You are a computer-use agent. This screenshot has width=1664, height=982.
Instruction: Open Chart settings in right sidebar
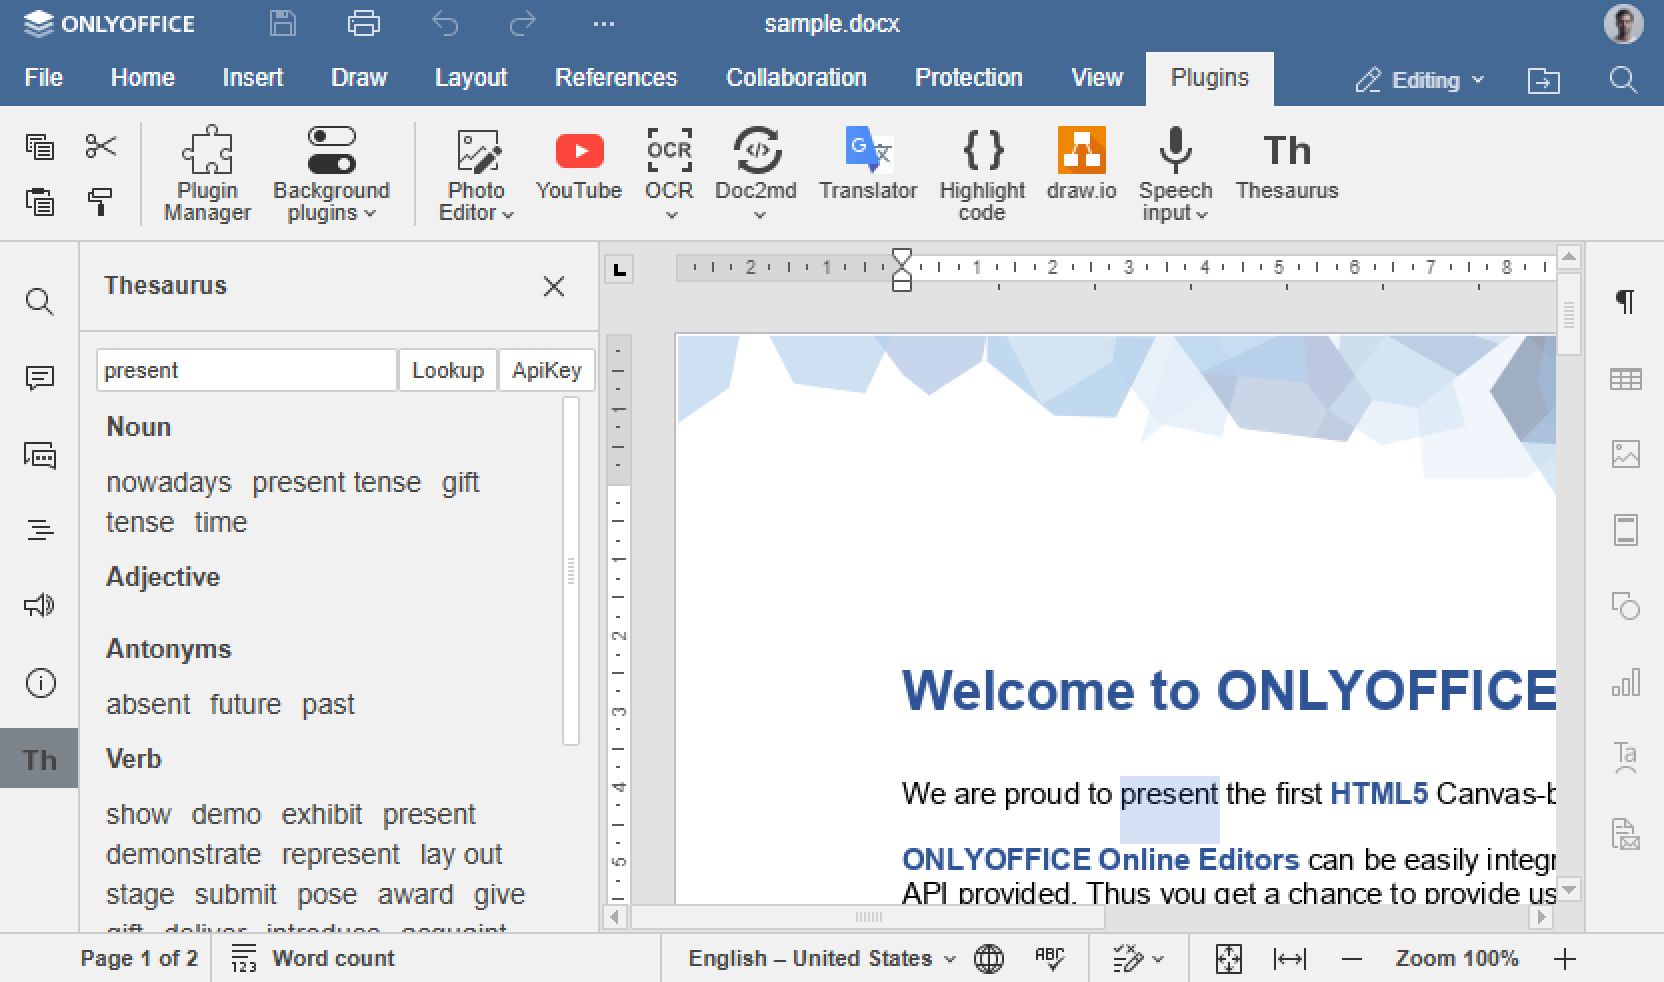1626,682
